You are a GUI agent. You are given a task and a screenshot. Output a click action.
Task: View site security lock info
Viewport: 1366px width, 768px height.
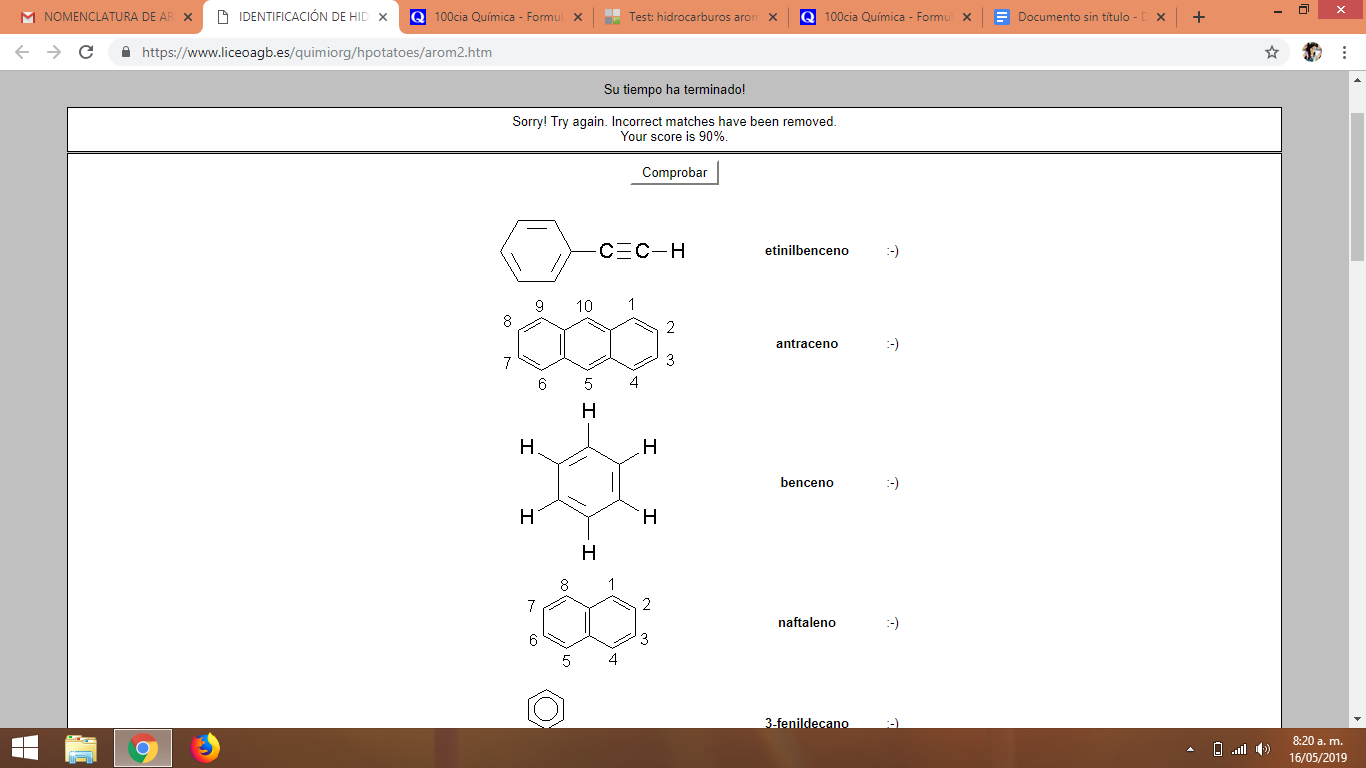click(126, 52)
